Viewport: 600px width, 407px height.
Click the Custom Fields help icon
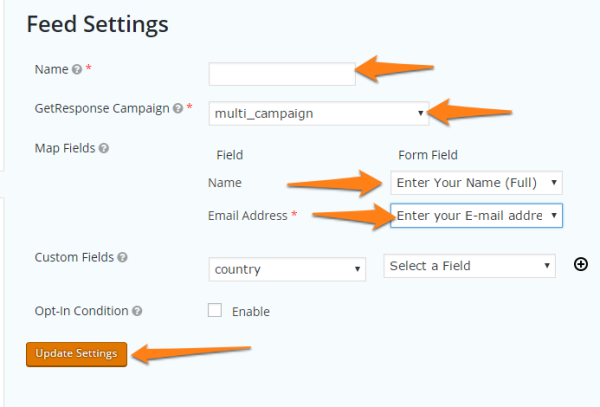[x=122, y=257]
